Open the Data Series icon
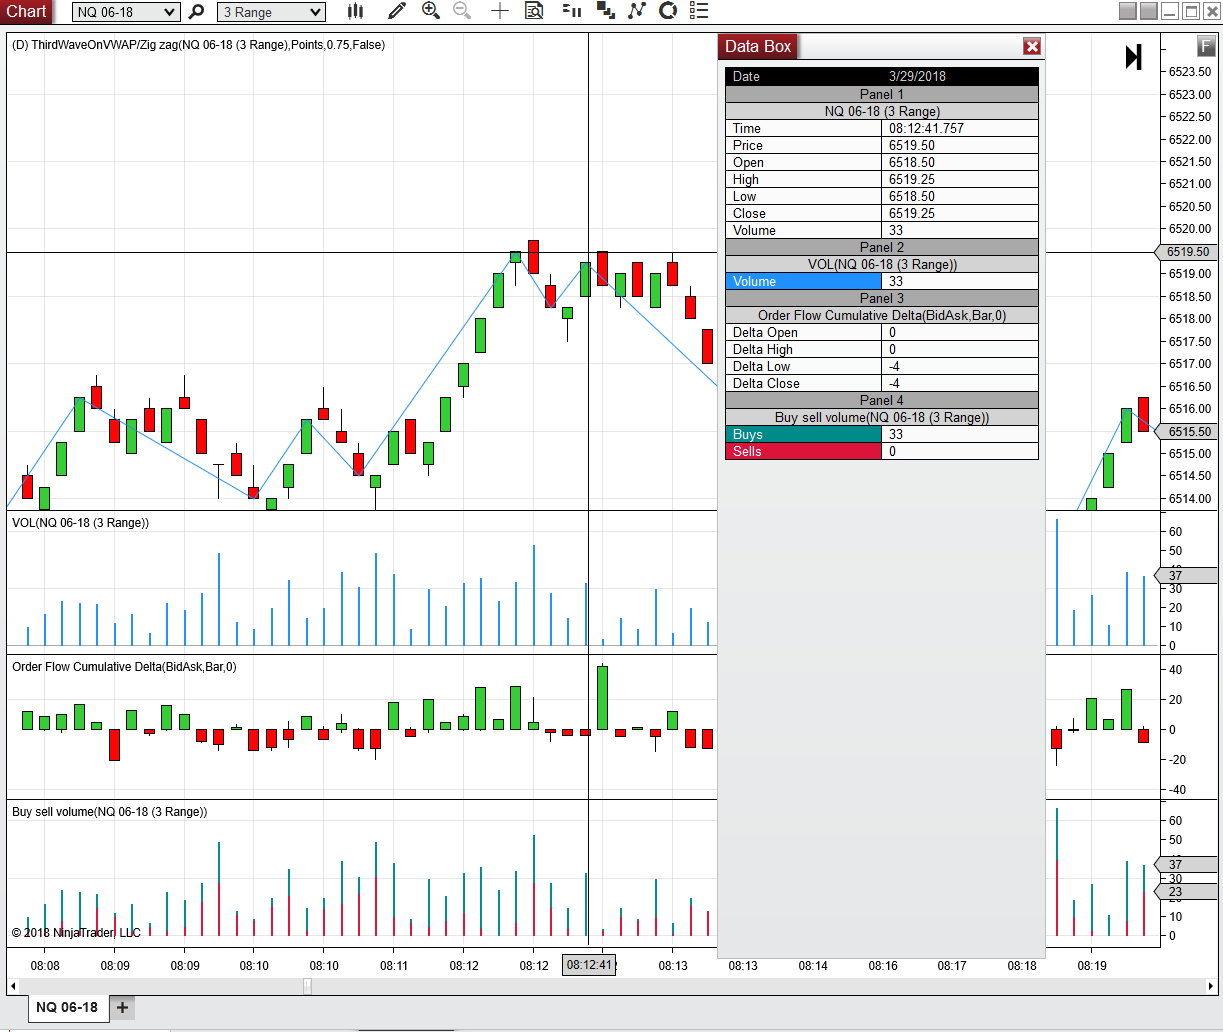 point(605,11)
